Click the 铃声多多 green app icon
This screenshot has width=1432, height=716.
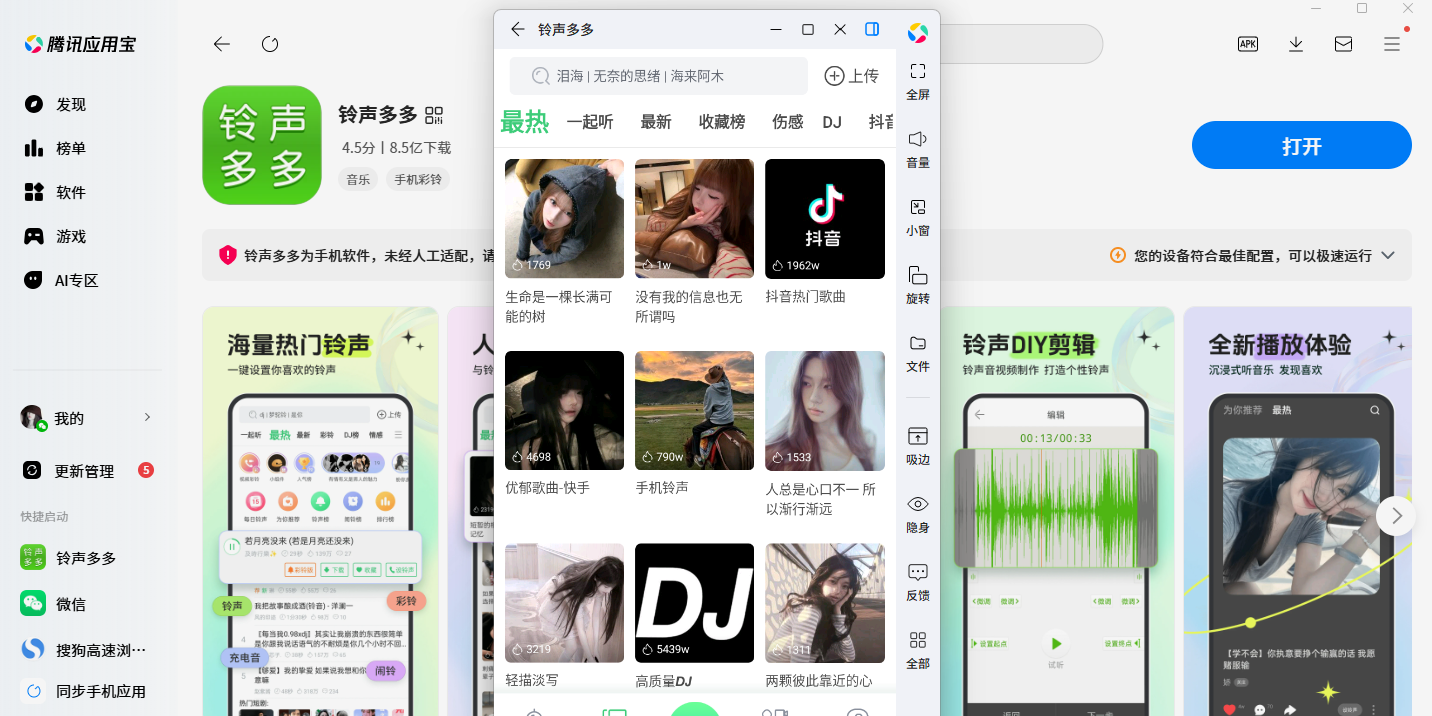[x=262, y=145]
